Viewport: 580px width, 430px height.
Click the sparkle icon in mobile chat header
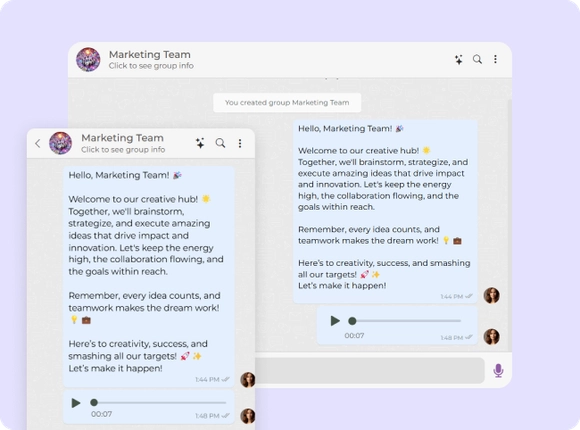tap(200, 143)
